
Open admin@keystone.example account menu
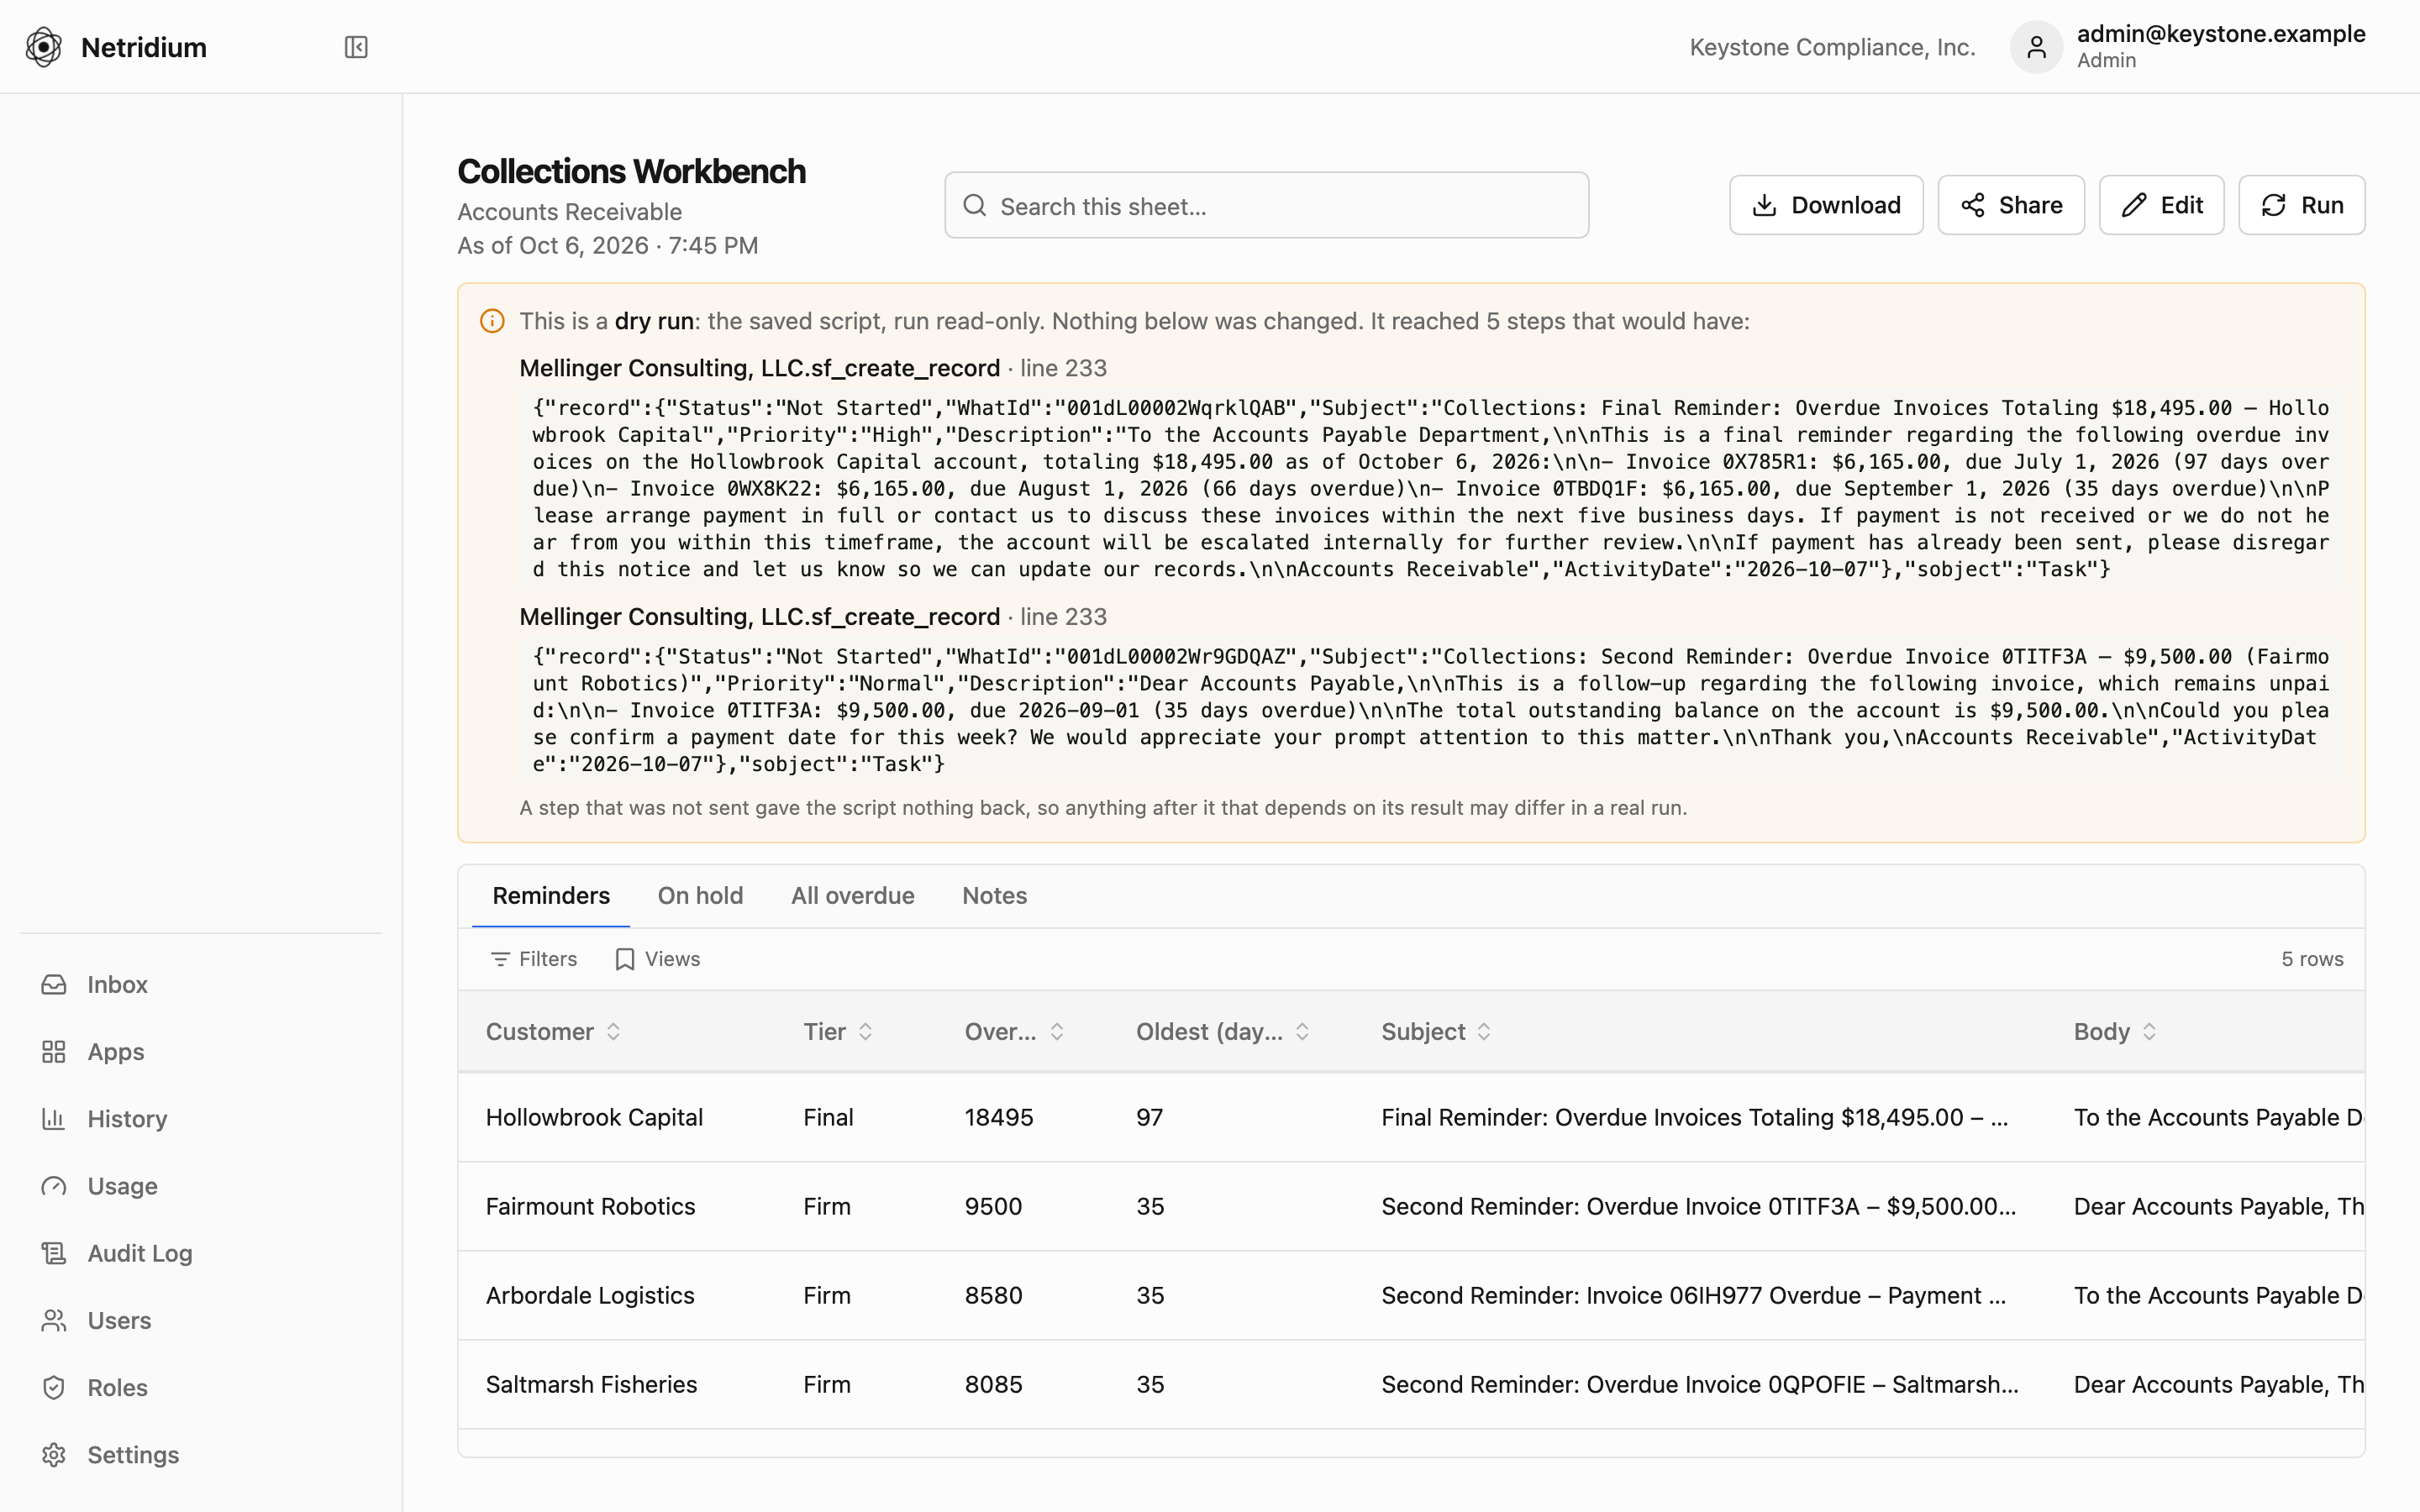(2220, 34)
